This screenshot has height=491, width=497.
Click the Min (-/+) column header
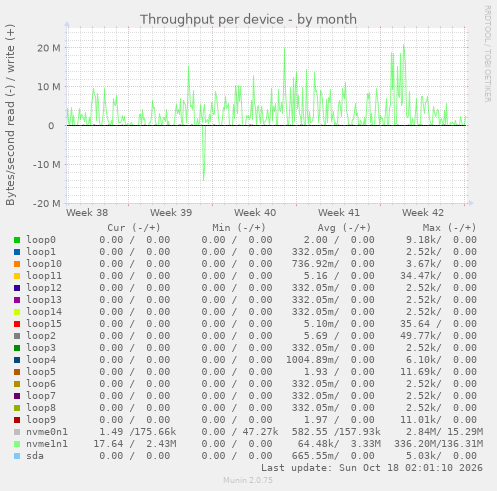239,228
